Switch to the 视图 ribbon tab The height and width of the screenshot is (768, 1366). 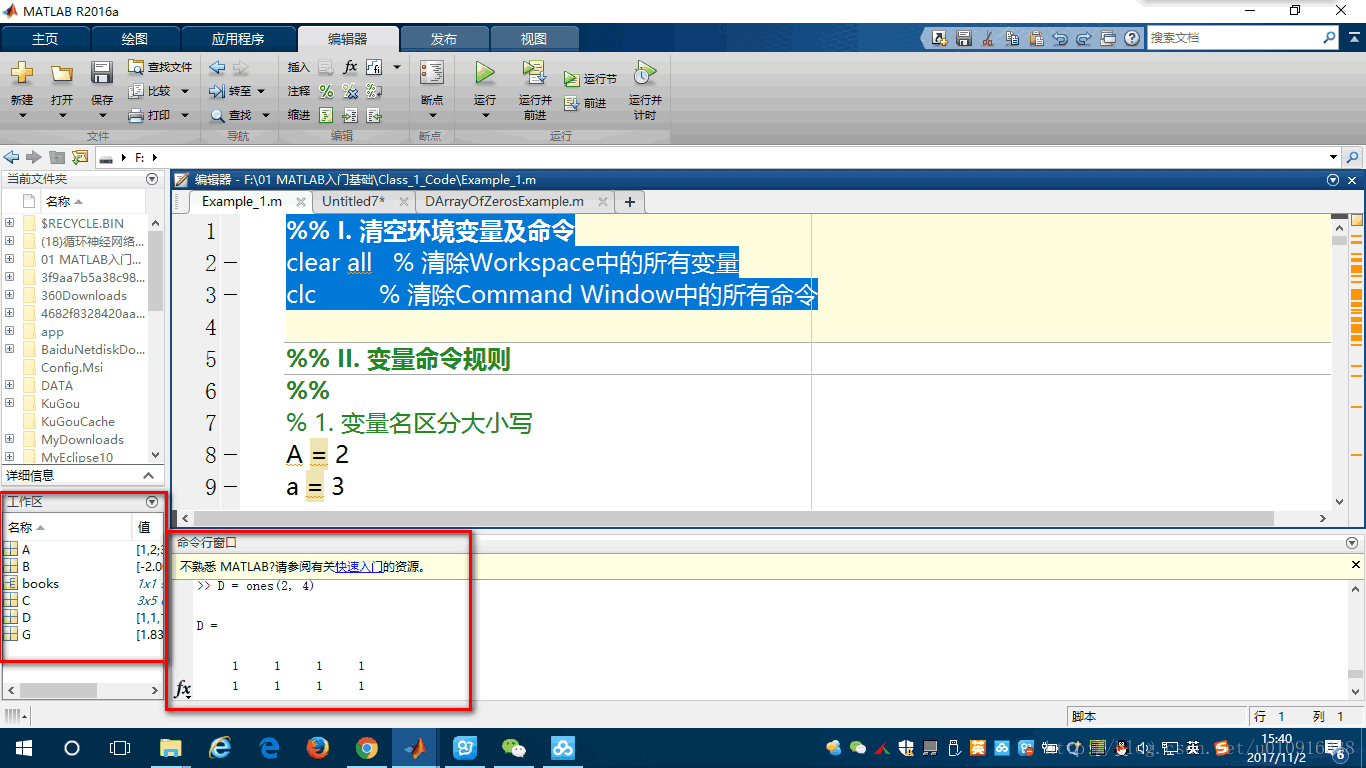click(534, 39)
